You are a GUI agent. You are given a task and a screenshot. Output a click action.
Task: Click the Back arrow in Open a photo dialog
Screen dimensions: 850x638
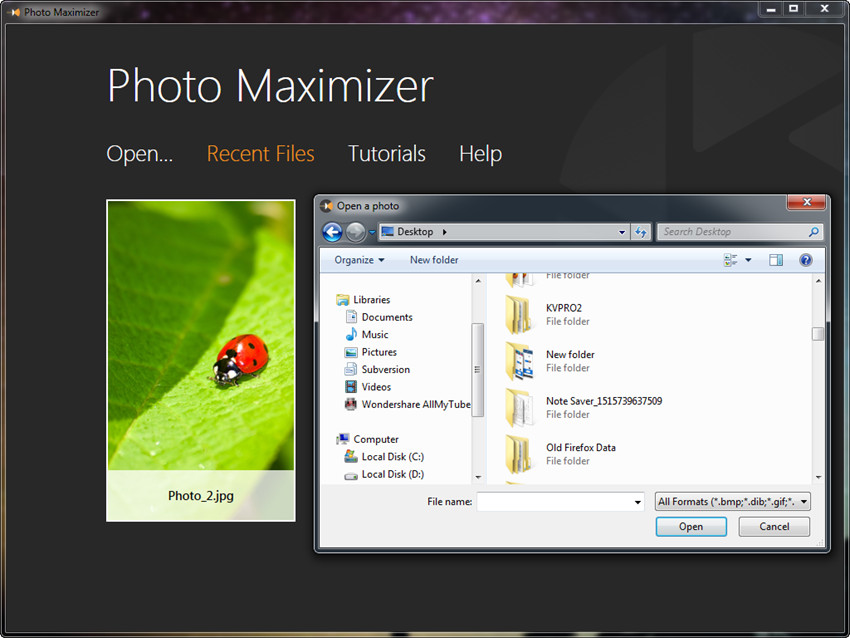pos(332,232)
